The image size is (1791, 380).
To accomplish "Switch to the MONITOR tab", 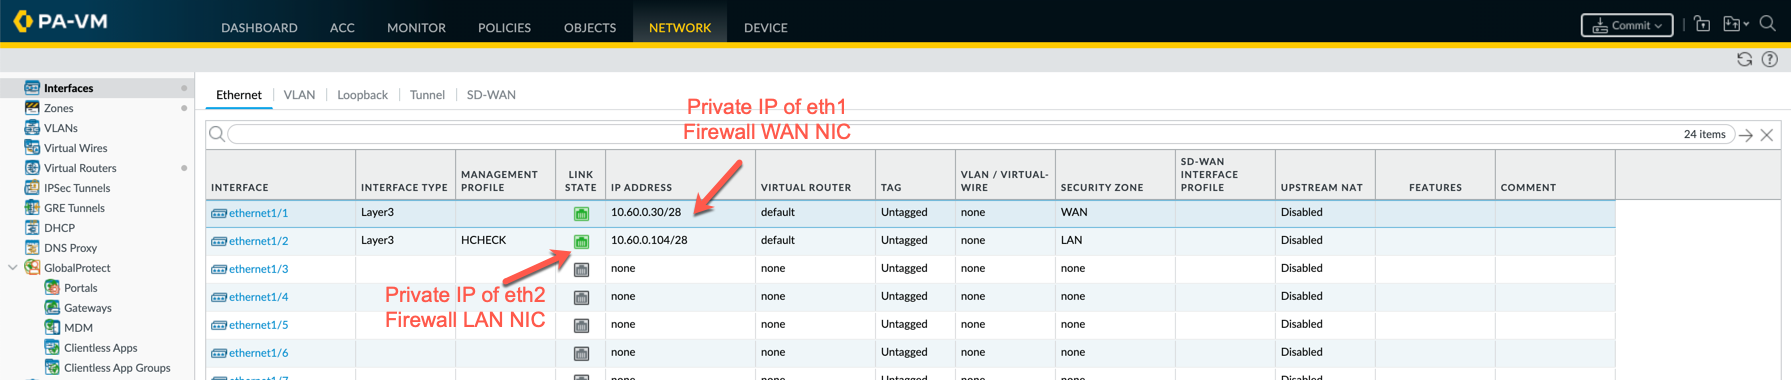I will click(416, 28).
